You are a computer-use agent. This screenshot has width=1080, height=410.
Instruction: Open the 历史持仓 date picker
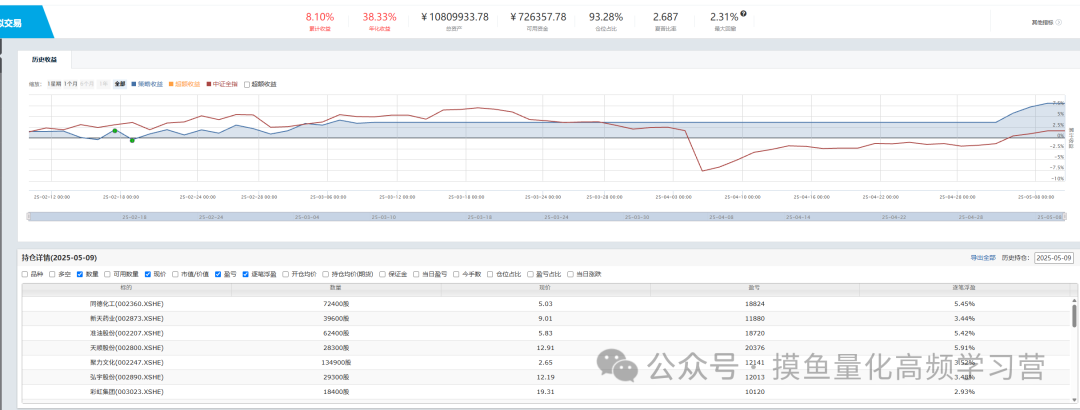click(1052, 258)
